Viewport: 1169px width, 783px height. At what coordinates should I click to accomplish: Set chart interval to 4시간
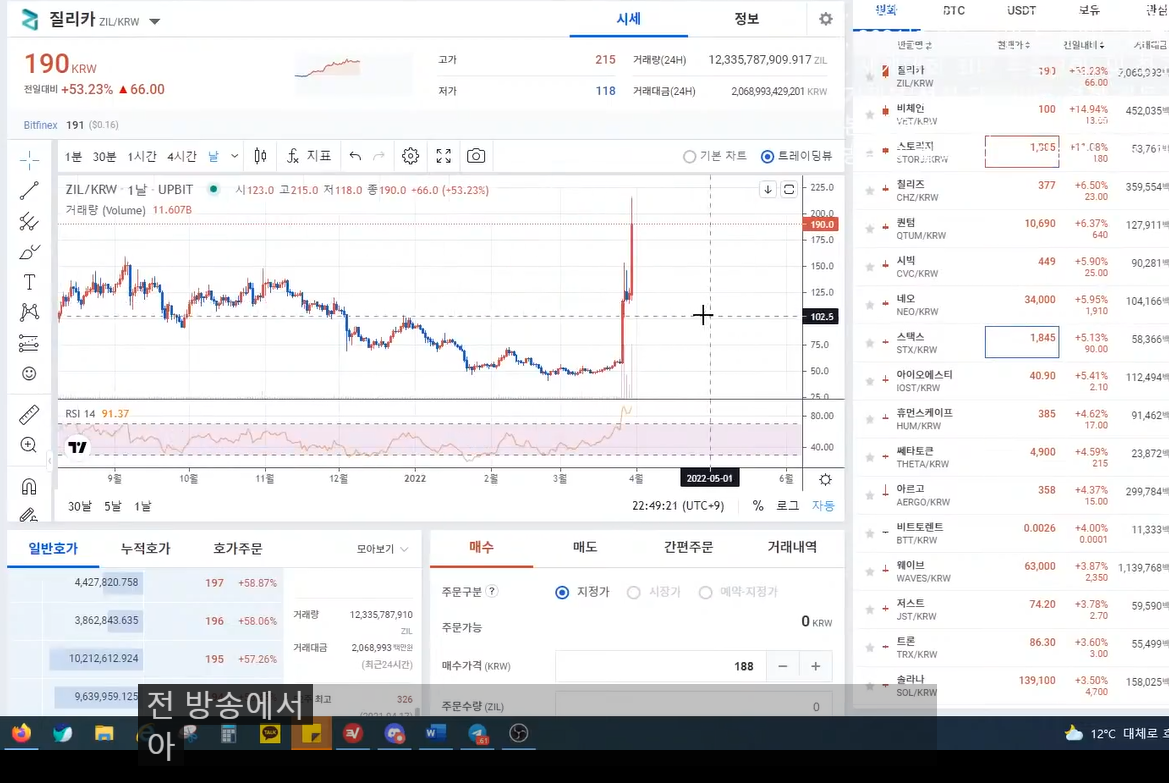point(181,157)
